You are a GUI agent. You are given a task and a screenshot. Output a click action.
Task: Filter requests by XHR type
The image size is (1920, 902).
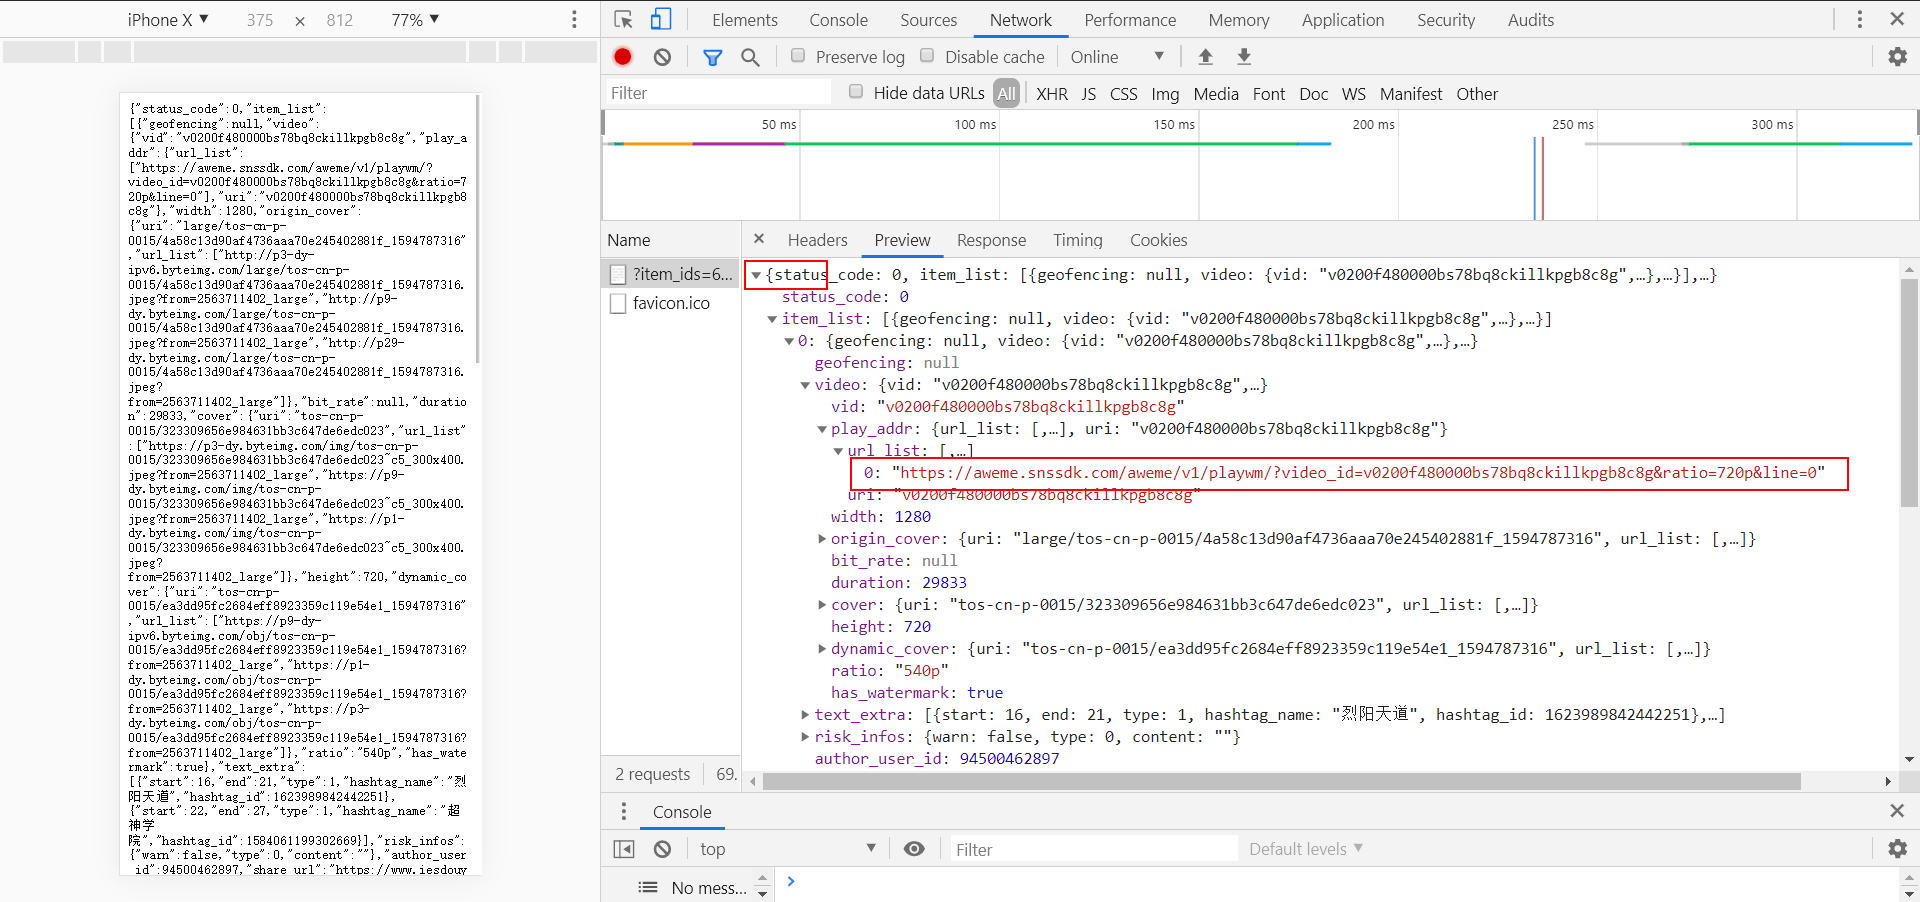point(1051,94)
